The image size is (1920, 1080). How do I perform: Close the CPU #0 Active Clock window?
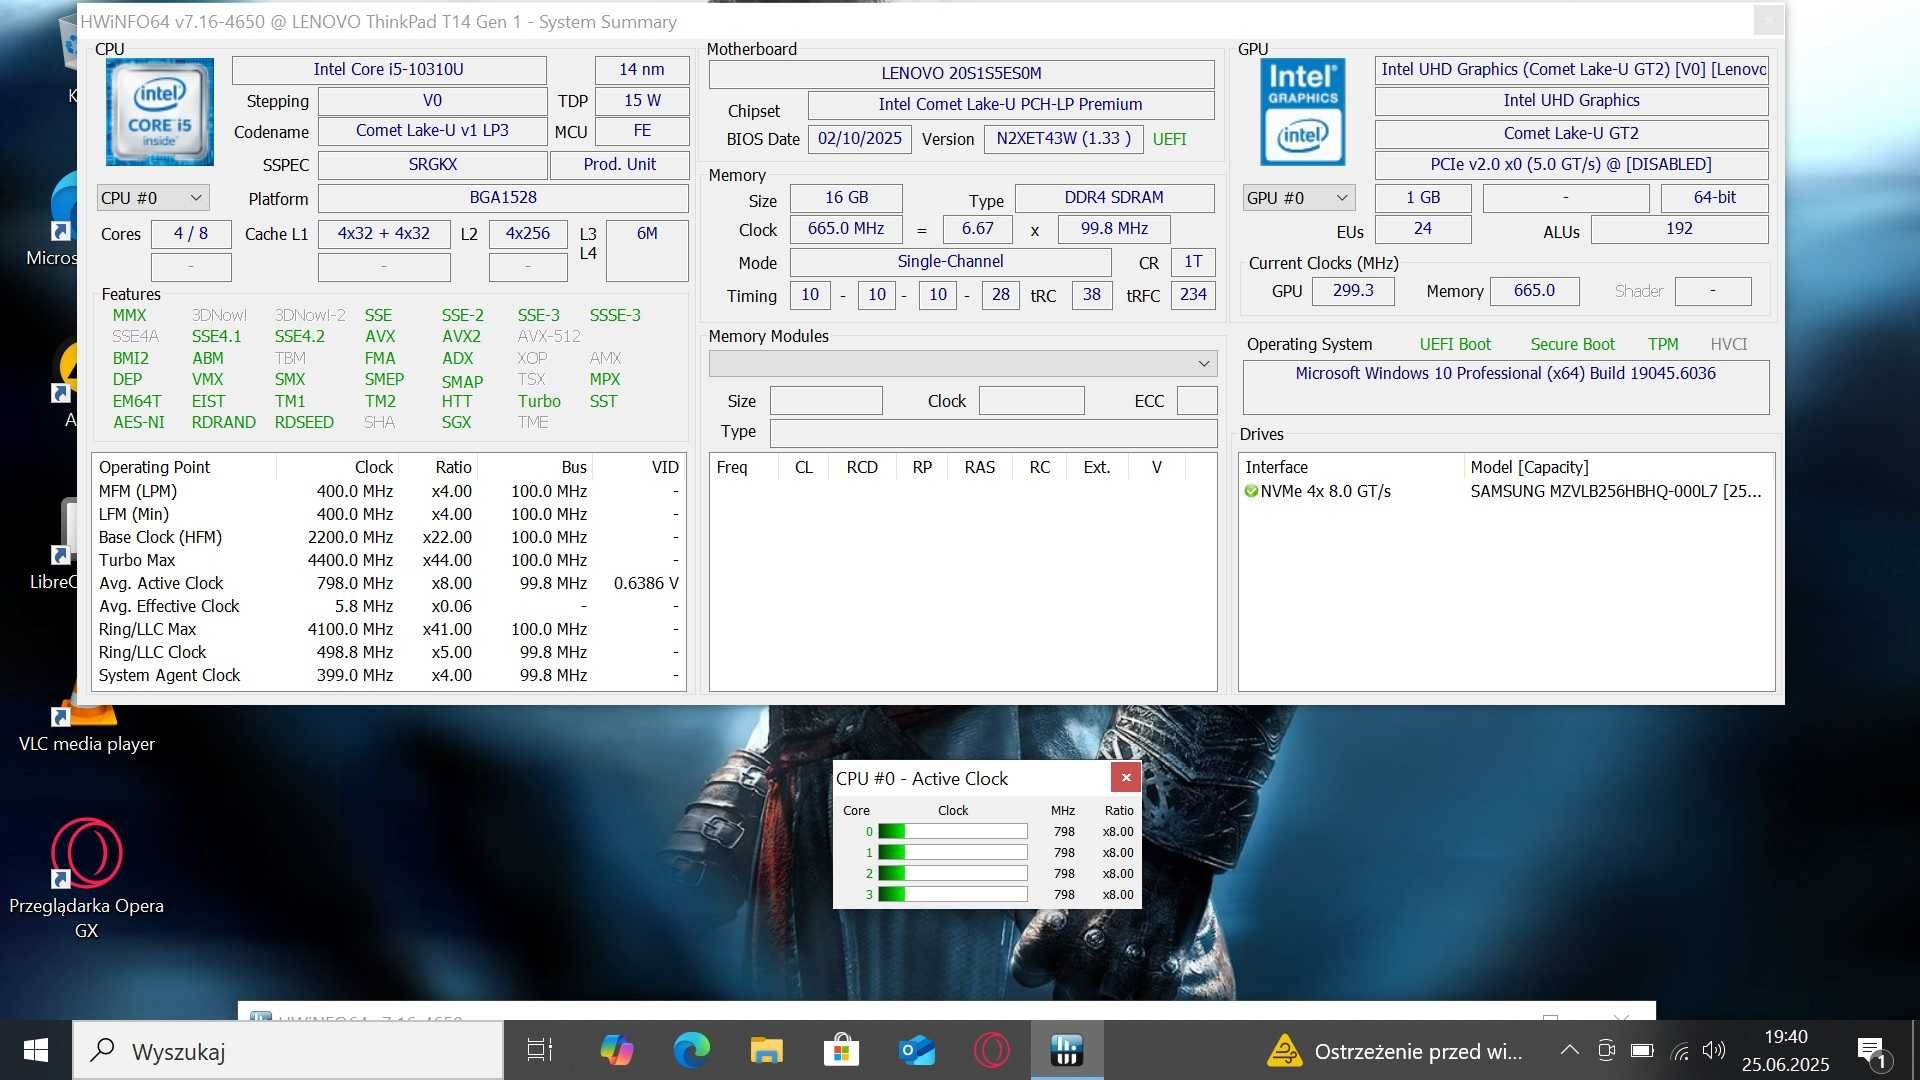click(1126, 777)
